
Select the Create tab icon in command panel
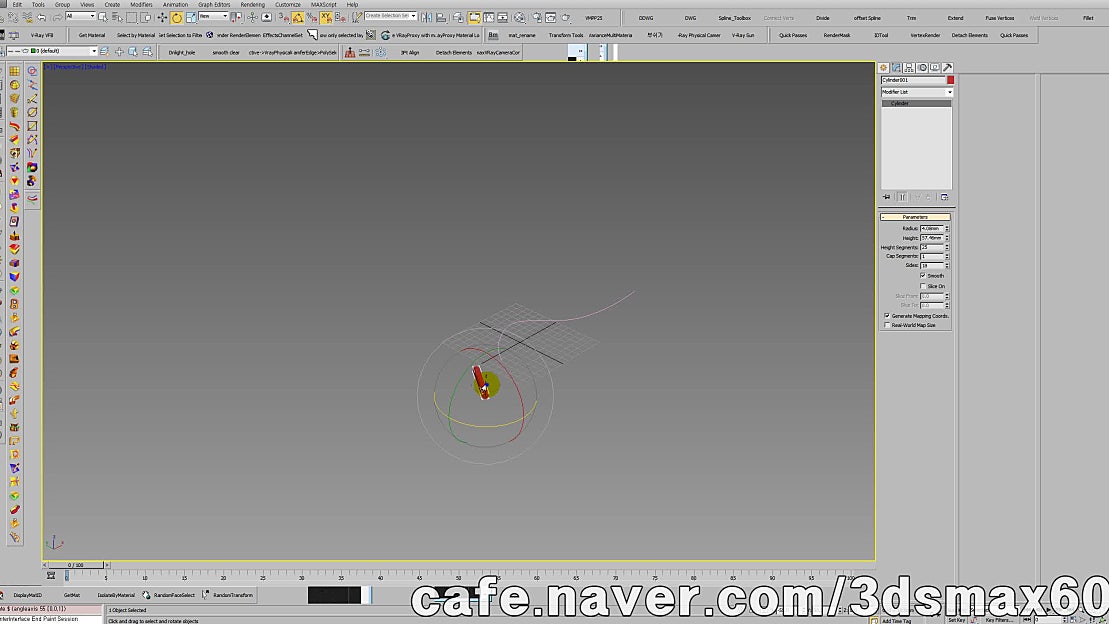[x=883, y=67]
